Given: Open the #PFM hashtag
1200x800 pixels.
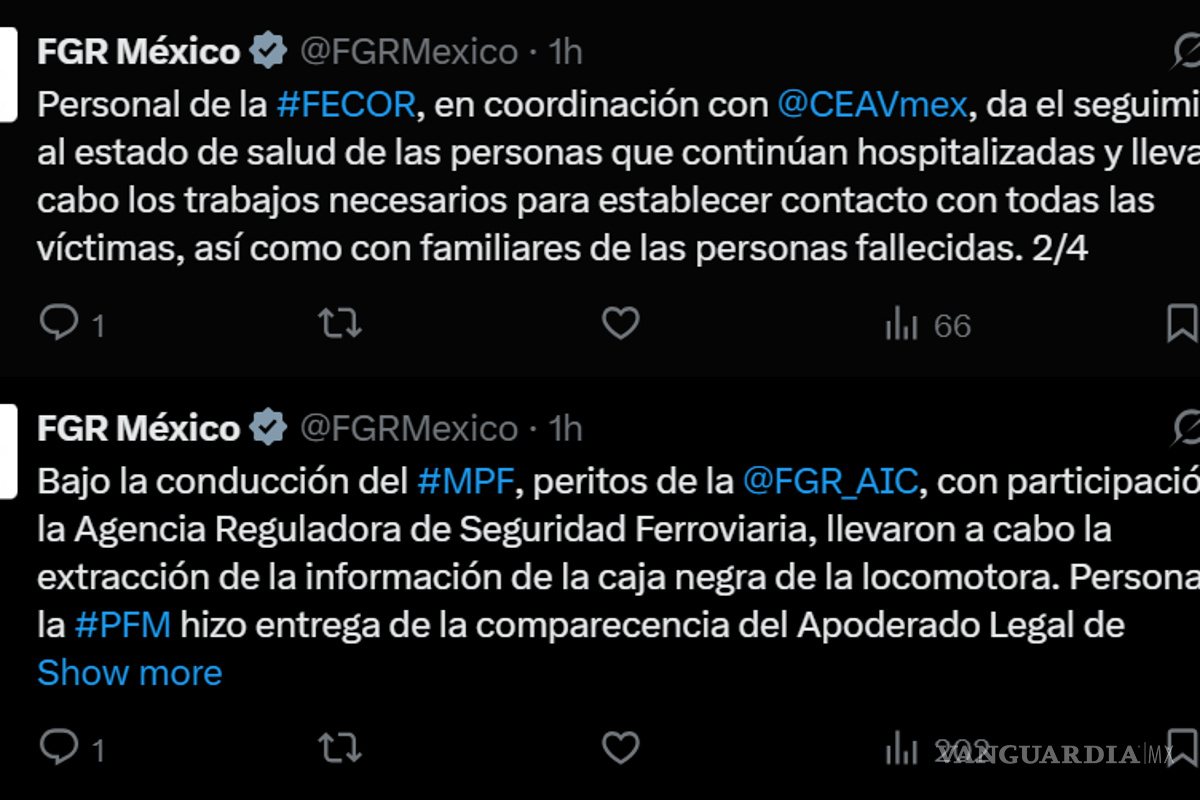Looking at the screenshot, I should click(x=123, y=625).
